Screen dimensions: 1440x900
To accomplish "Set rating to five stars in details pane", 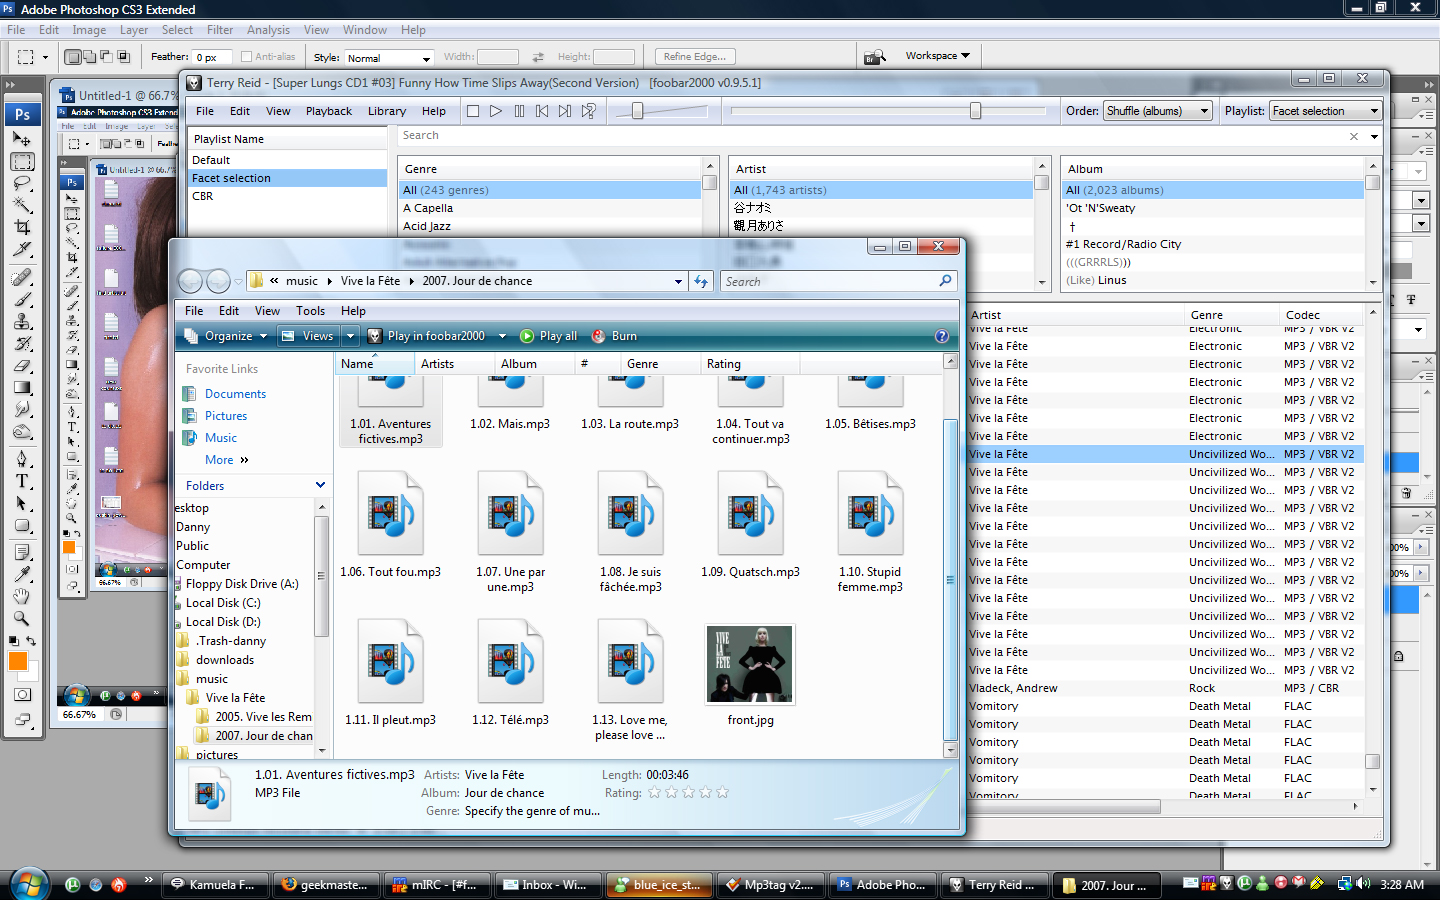I will pos(722,793).
